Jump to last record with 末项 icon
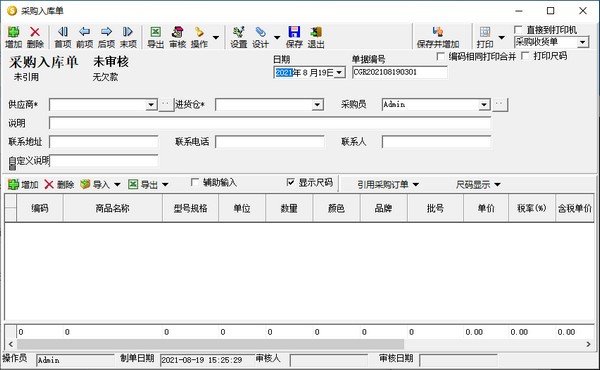The width and height of the screenshot is (600, 370). 128,37
